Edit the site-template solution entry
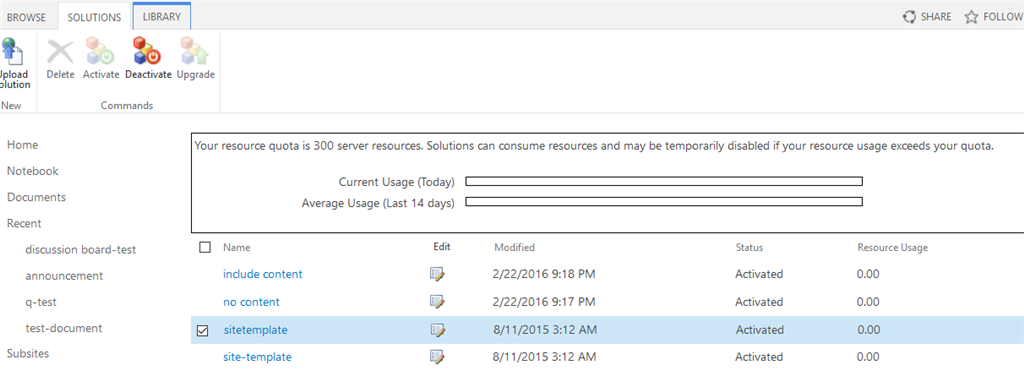This screenshot has width=1024, height=370. pos(438,357)
